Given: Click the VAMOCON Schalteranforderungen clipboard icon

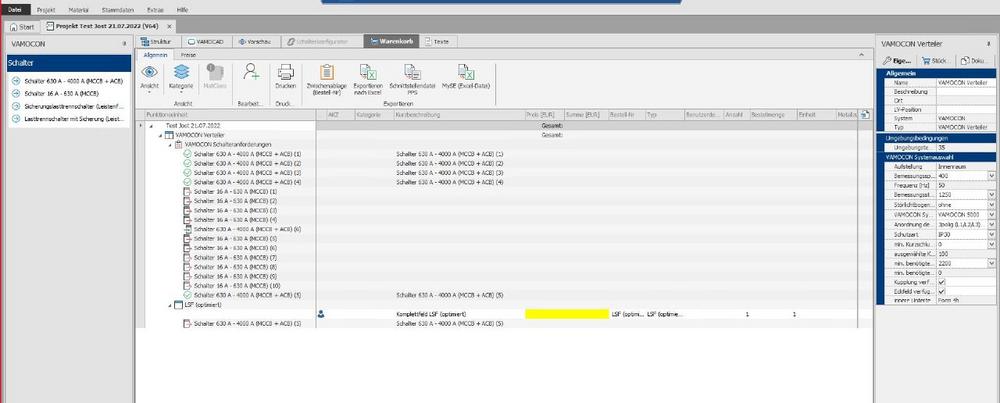Looking at the screenshot, I should (178, 145).
